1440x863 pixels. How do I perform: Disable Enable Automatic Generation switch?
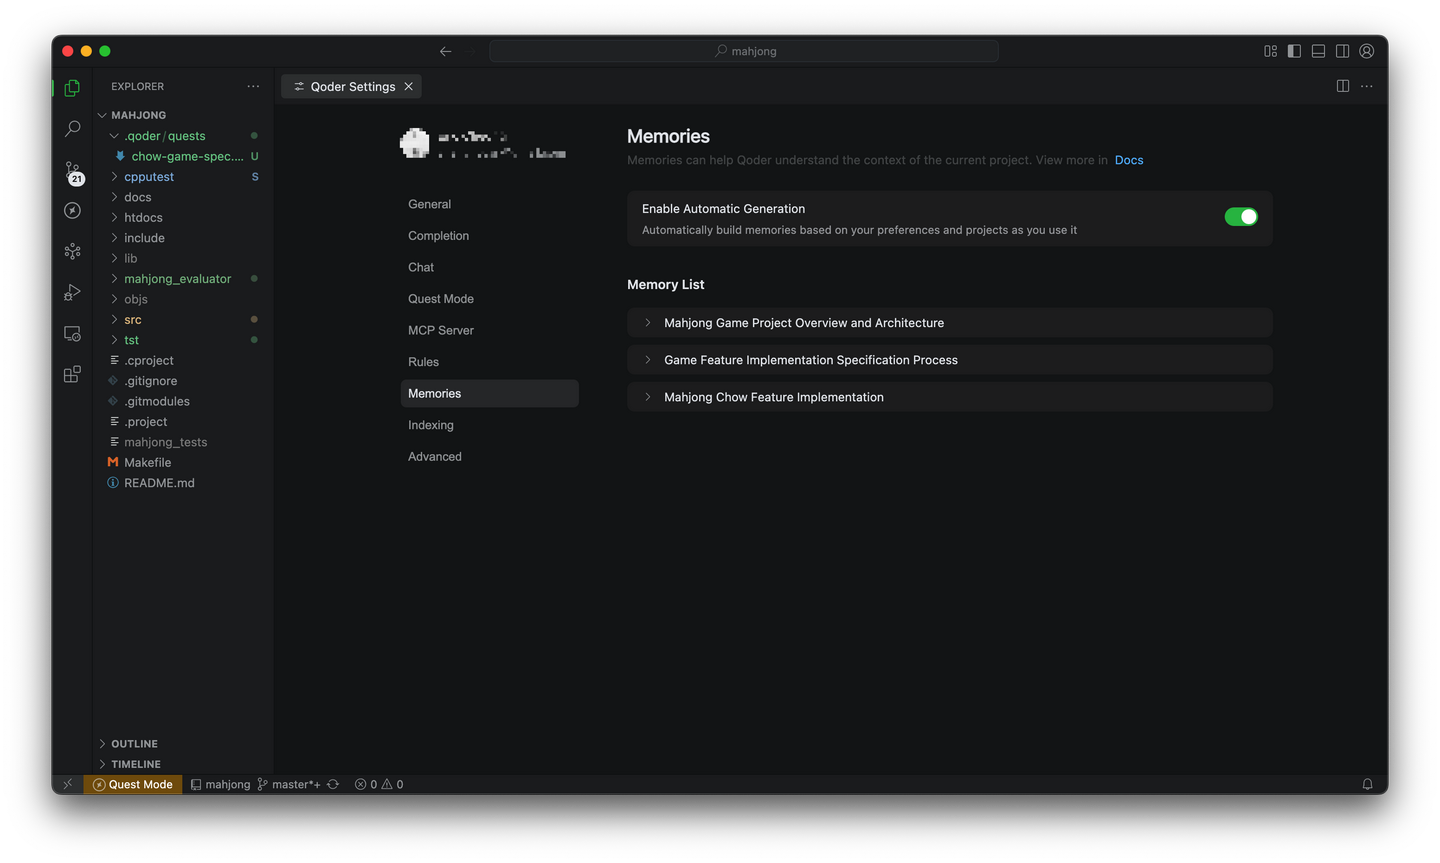(x=1240, y=217)
